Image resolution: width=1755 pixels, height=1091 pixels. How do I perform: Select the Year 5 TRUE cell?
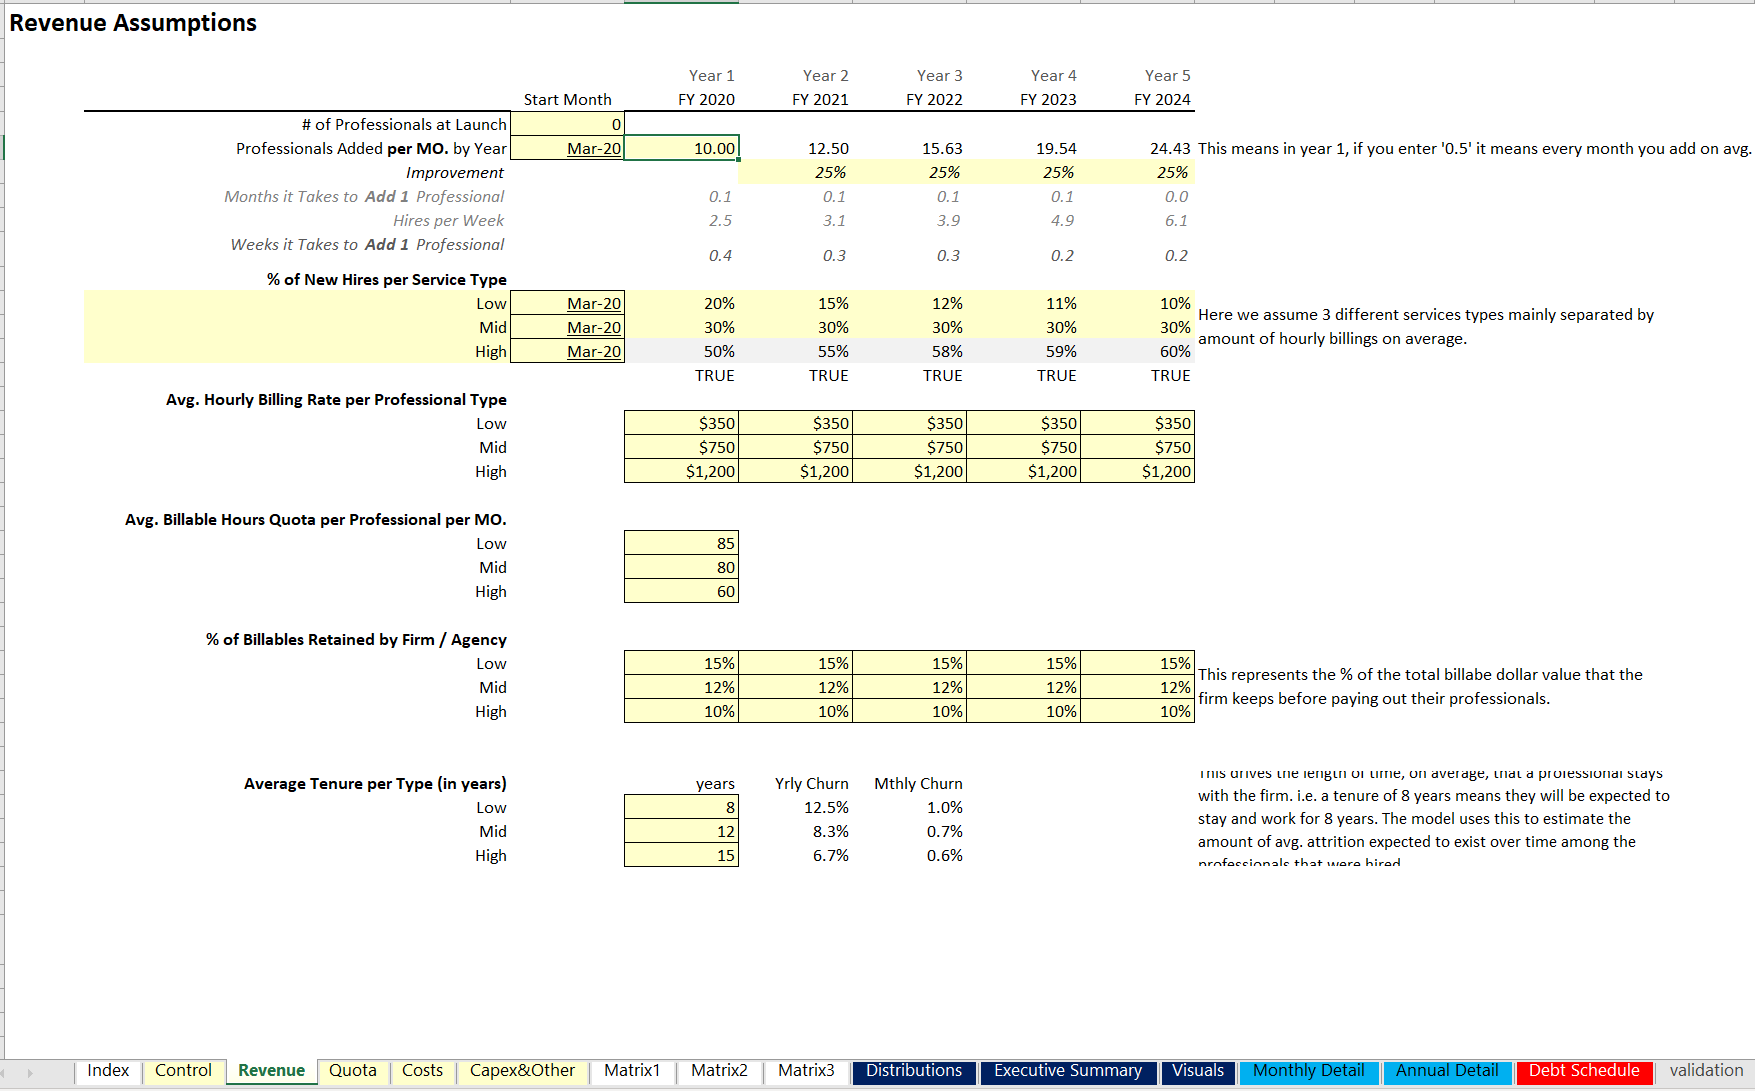click(x=1169, y=375)
